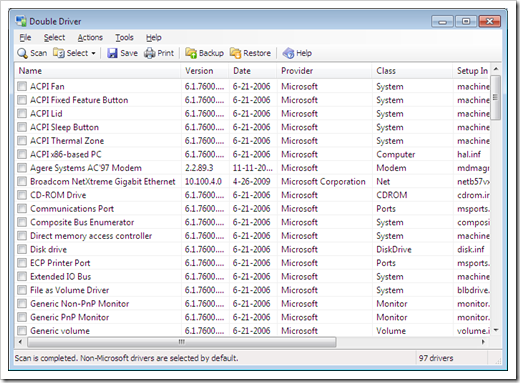Click the Backup folder icon

[191, 53]
